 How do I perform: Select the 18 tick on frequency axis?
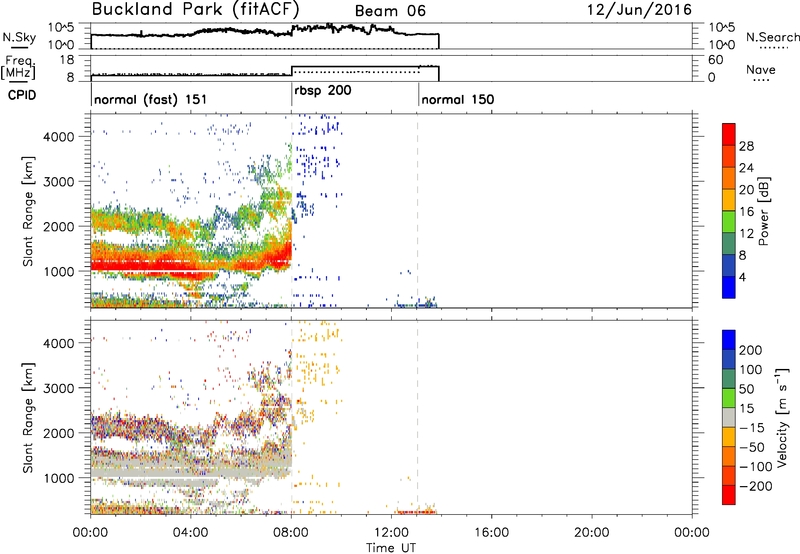click(66, 60)
